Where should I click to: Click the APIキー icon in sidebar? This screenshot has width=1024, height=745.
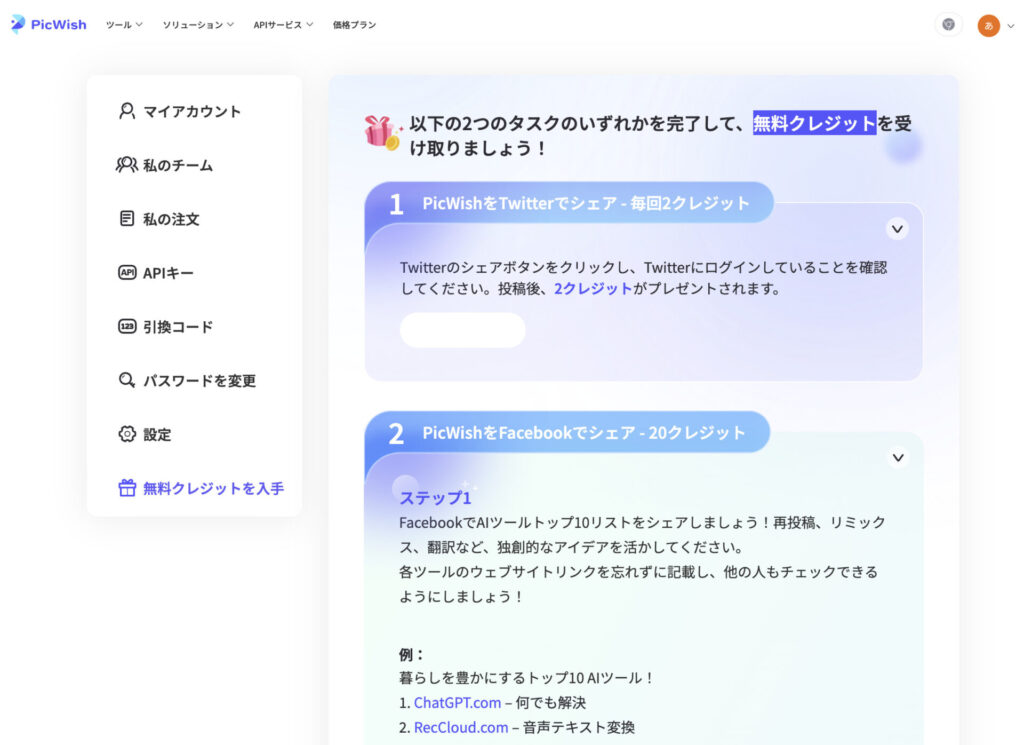[127, 273]
